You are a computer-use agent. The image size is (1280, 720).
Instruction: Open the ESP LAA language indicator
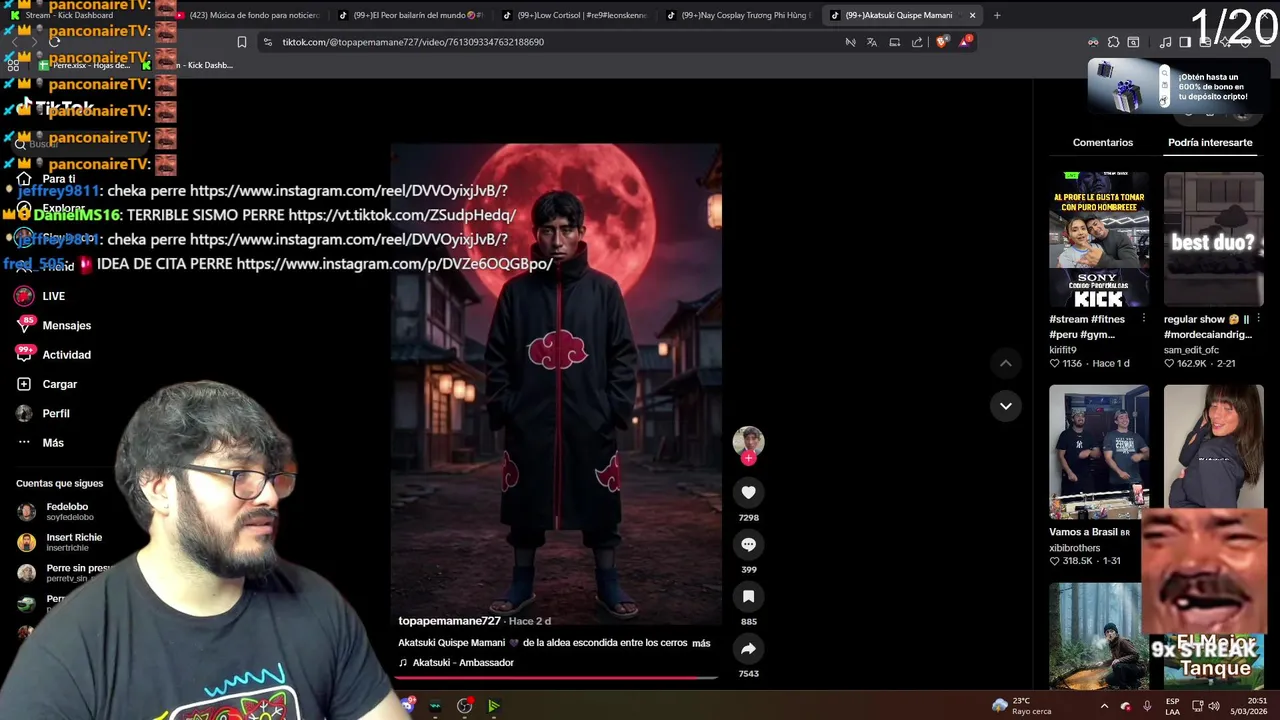[x=1173, y=706]
